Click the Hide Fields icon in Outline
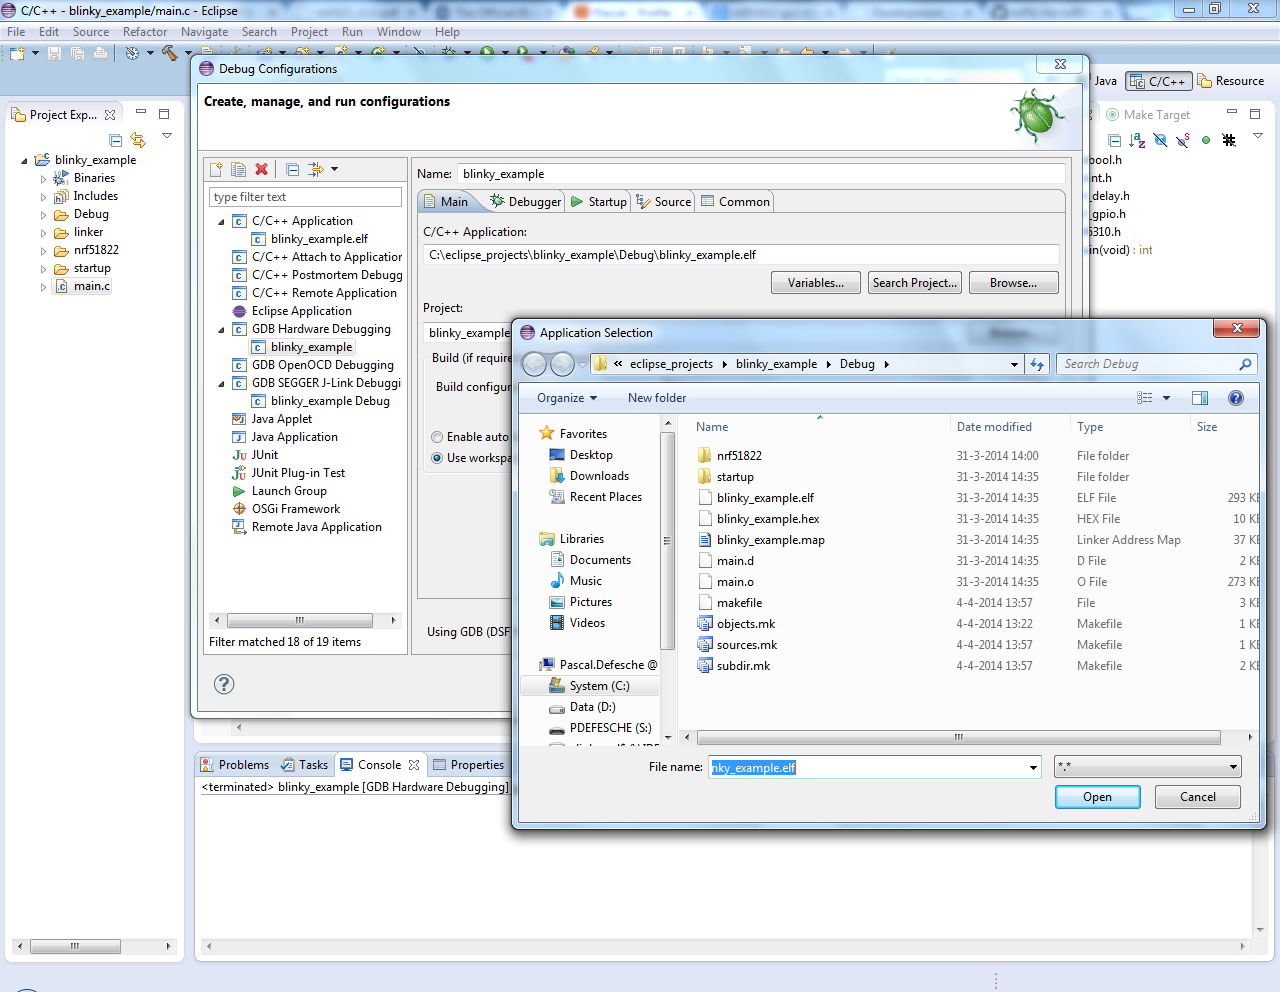Screen dimensions: 1280x992 [x=1160, y=141]
